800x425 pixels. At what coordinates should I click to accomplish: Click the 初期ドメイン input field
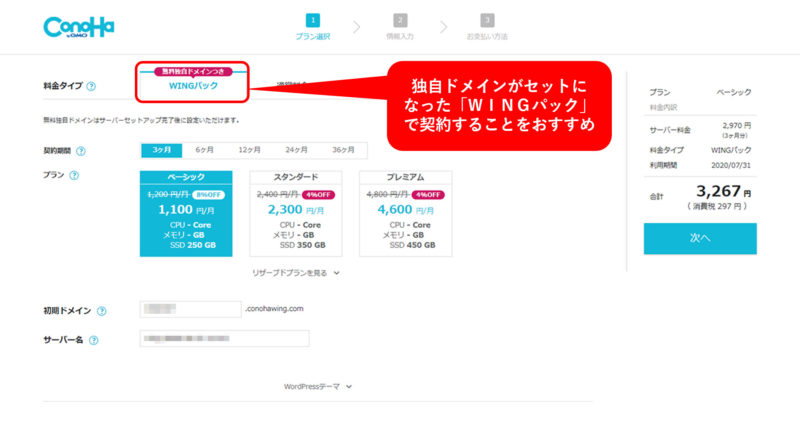190,309
